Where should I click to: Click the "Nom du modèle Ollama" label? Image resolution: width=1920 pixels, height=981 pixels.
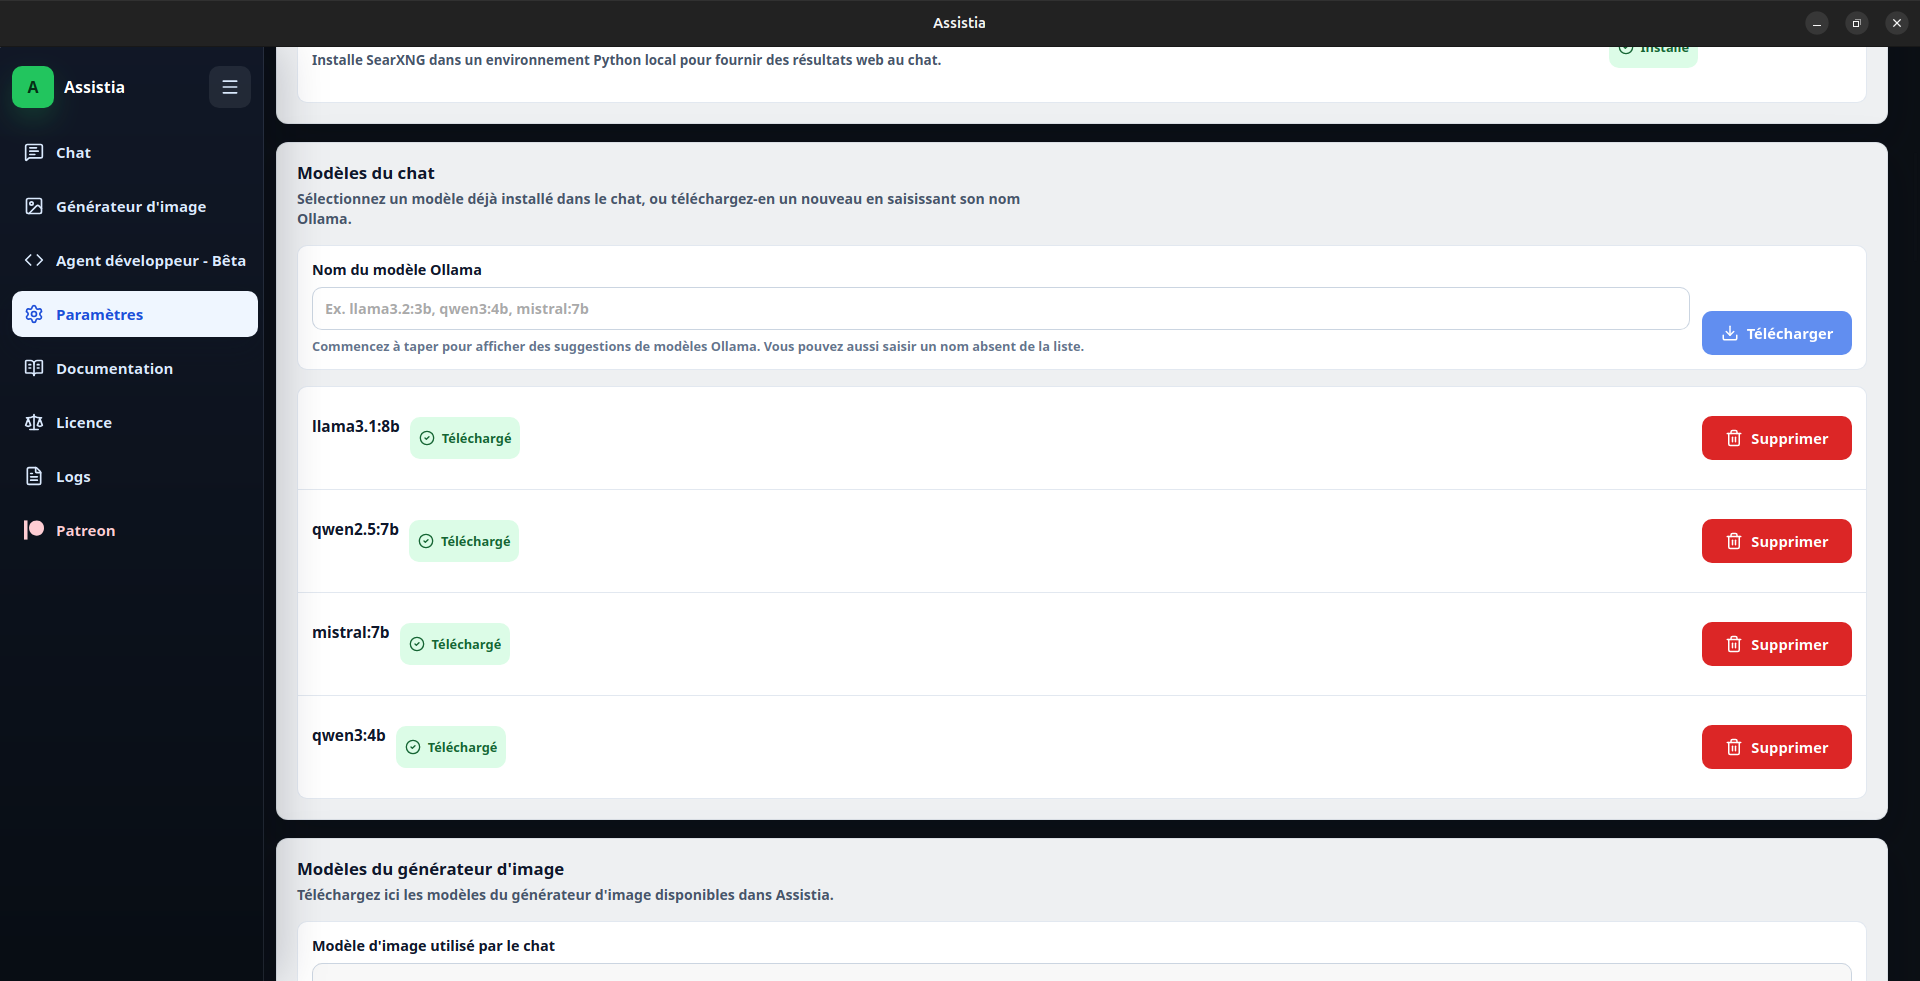coord(397,270)
